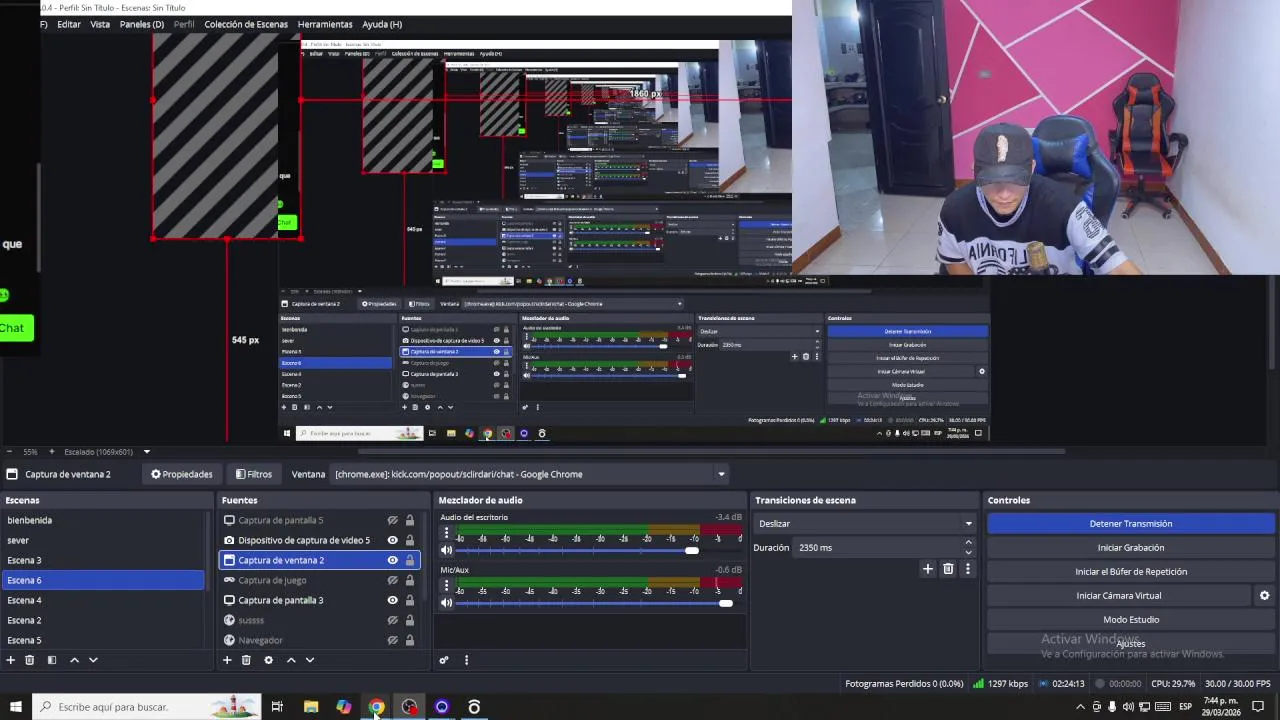
Task: Select the bienbenida scene
Action: [x=103, y=520]
